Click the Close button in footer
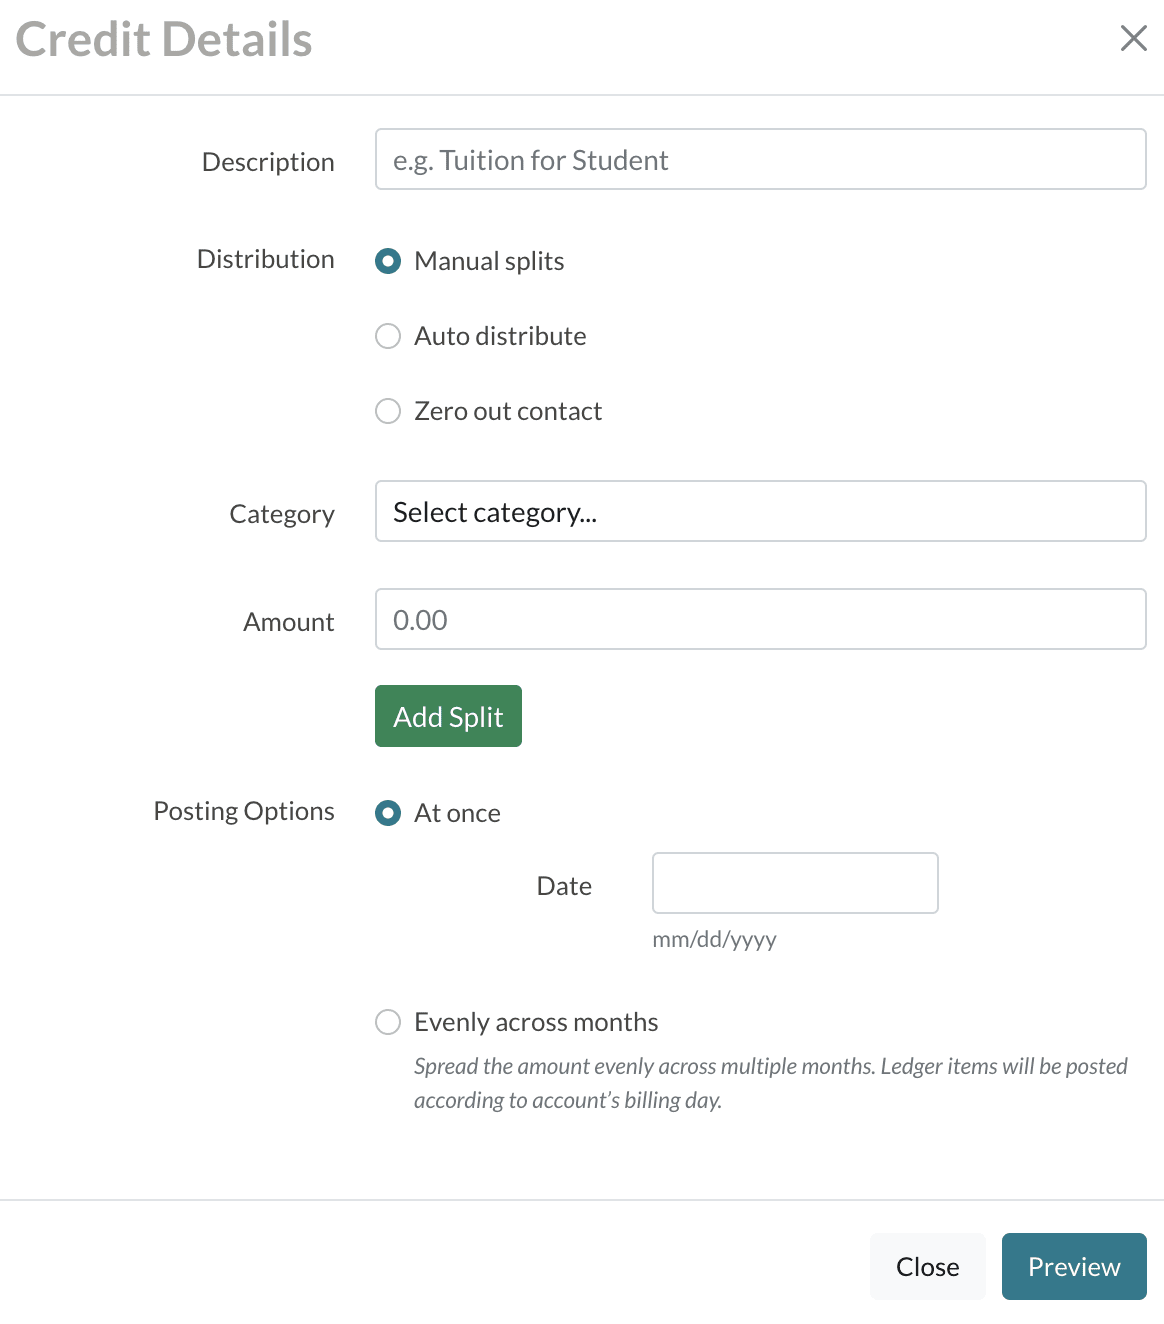 [x=927, y=1267]
